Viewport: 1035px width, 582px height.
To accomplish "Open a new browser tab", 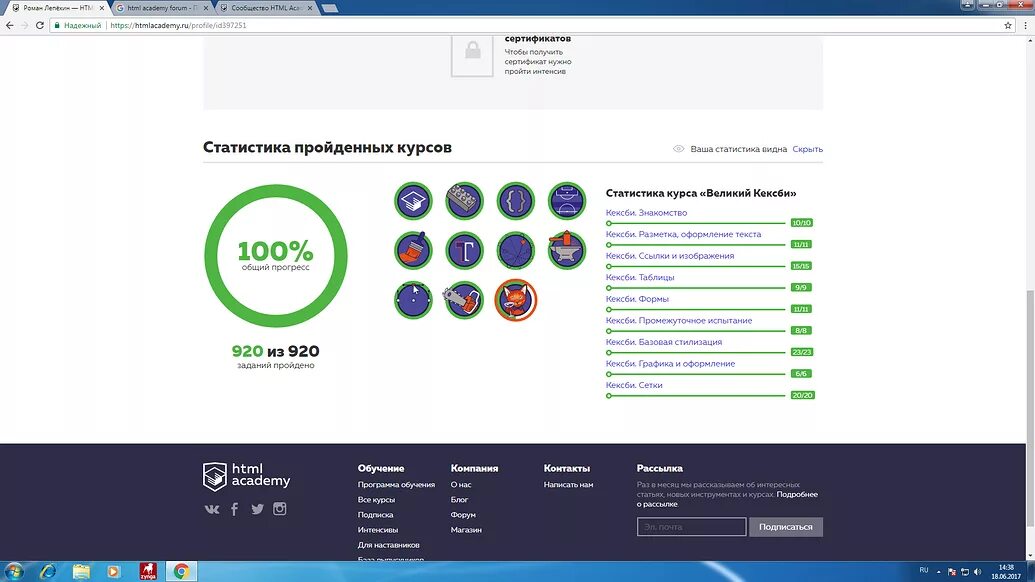I will coord(329,8).
